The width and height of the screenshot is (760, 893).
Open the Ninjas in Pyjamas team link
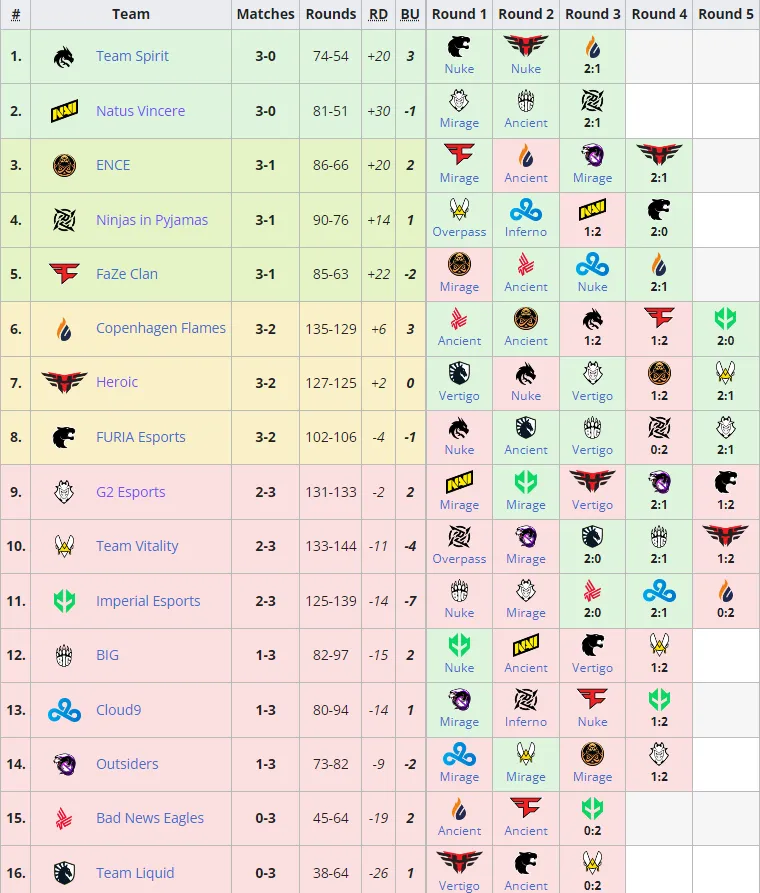click(x=152, y=220)
